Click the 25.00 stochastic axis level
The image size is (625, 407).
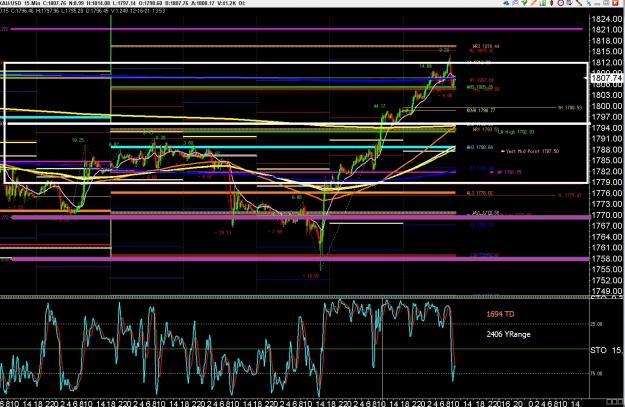click(x=596, y=324)
